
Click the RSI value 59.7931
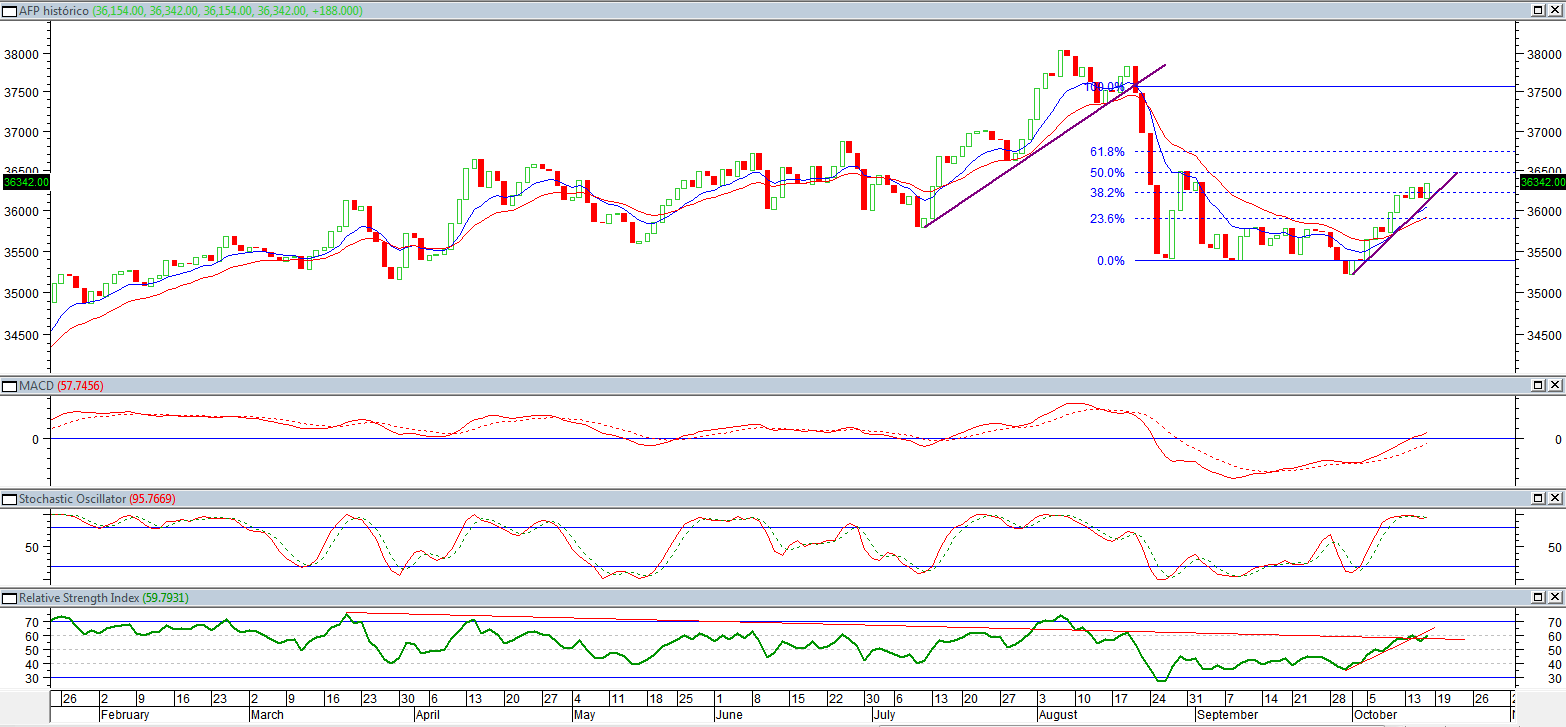[x=165, y=598]
